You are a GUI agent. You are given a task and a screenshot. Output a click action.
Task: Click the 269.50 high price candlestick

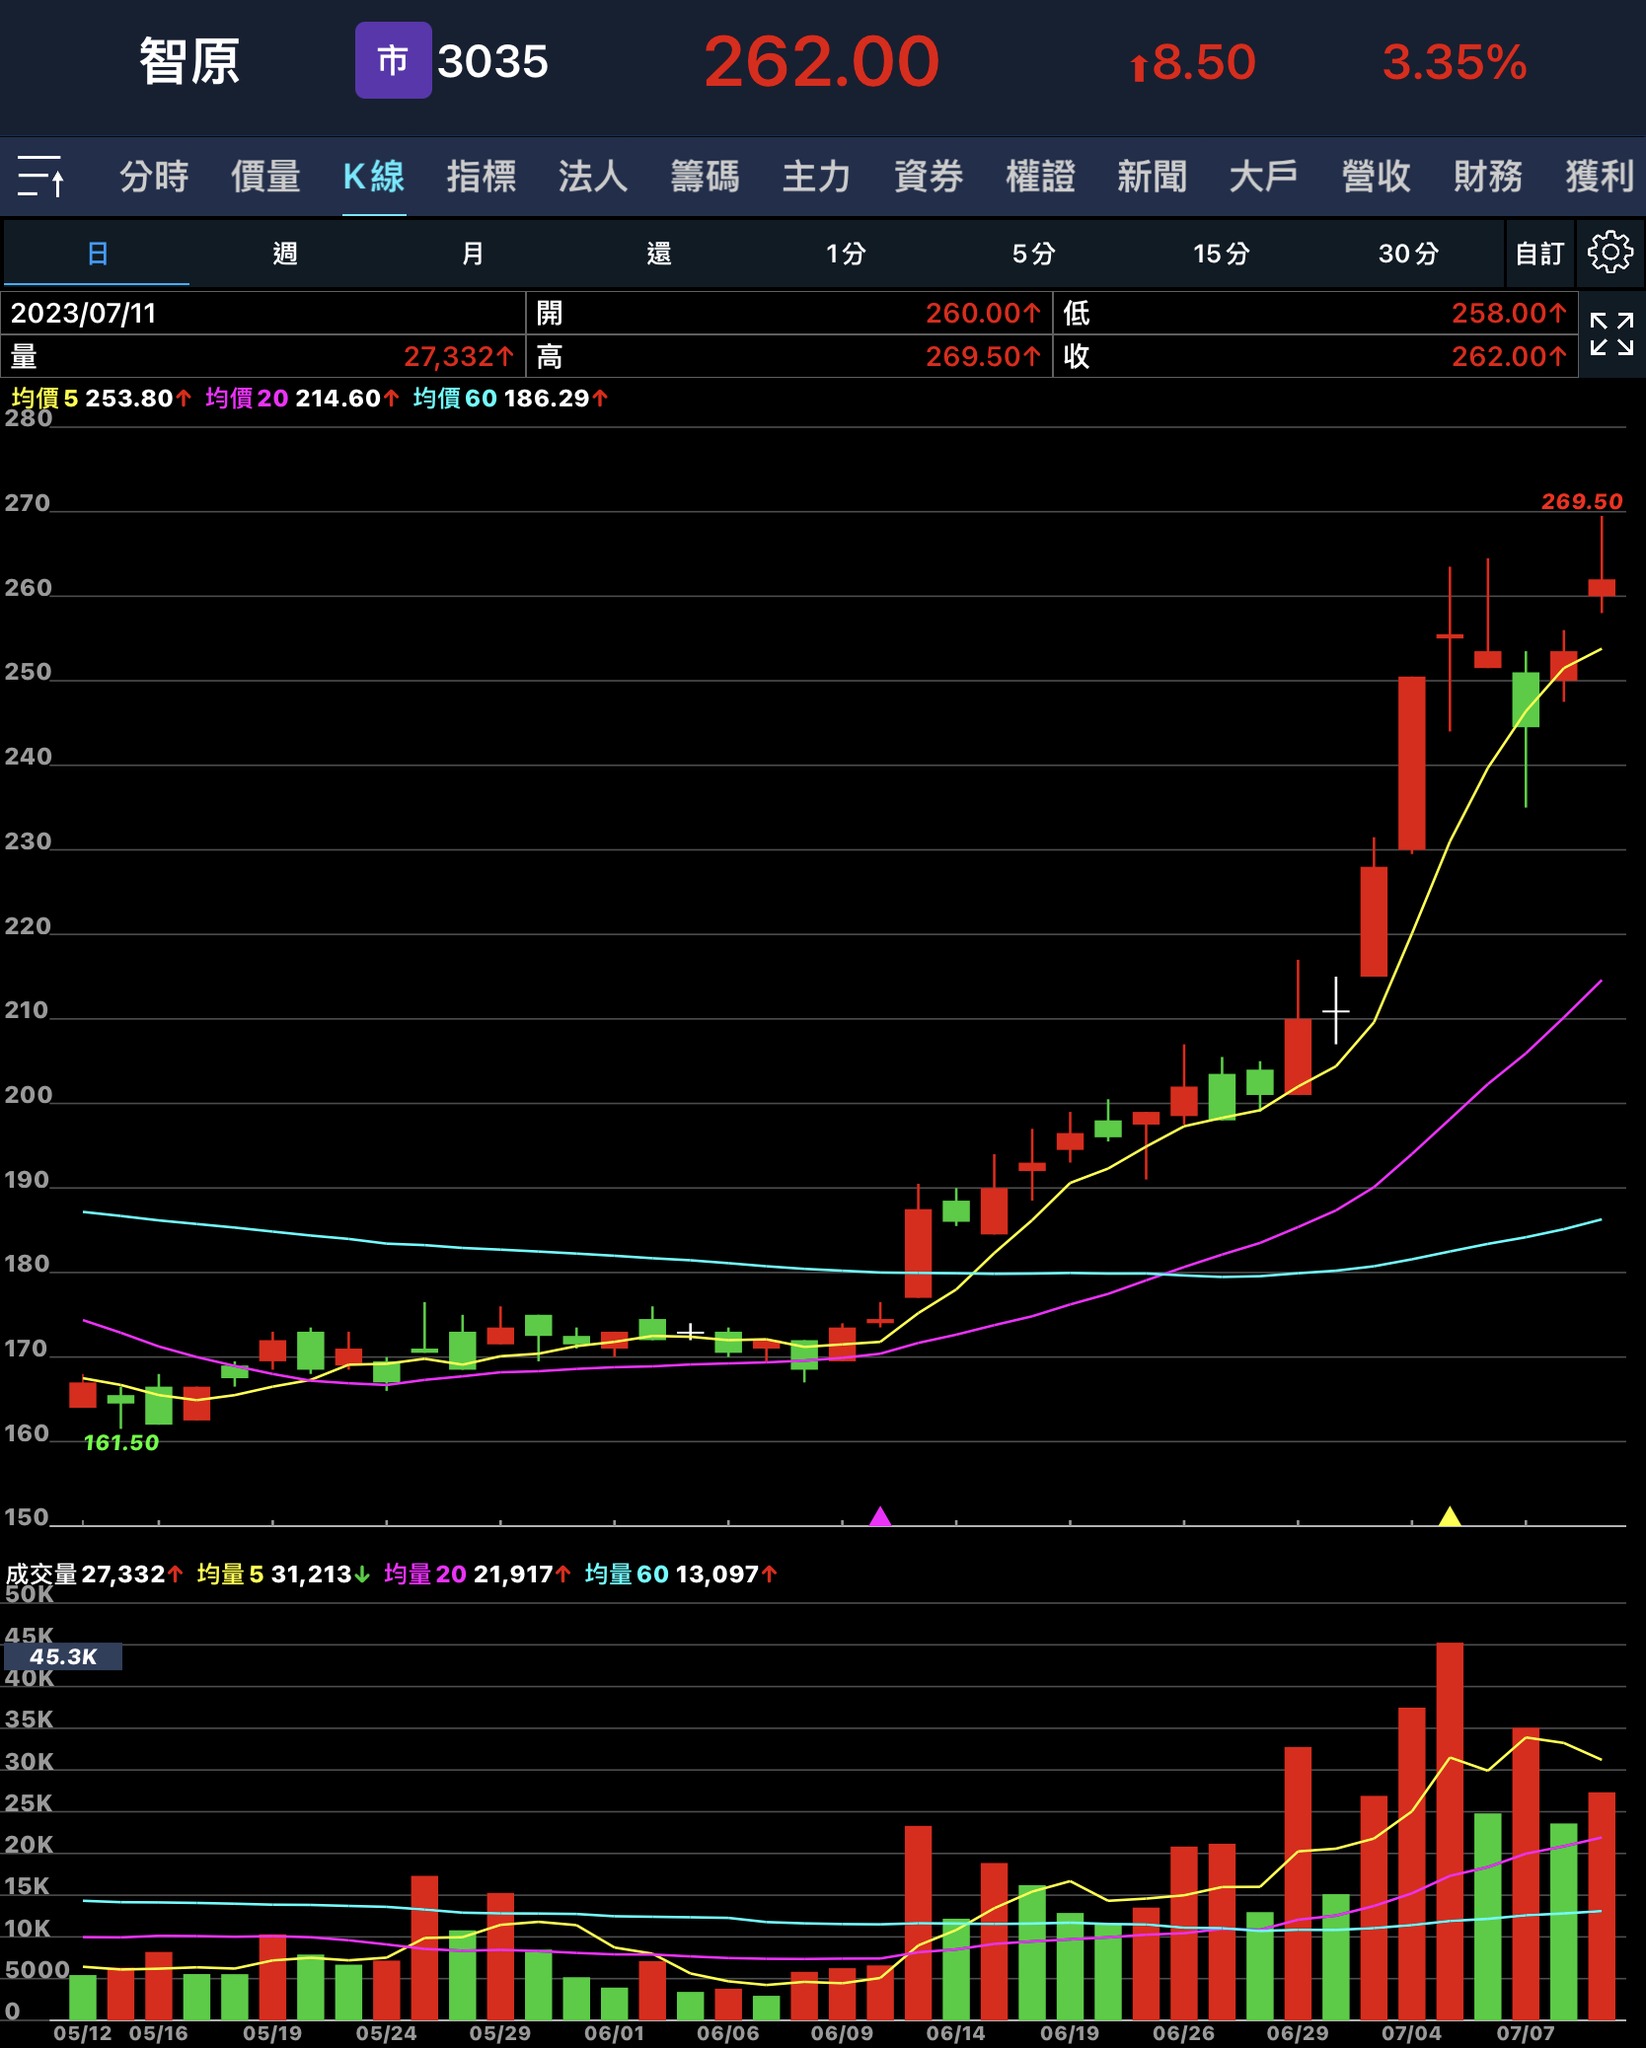(1601, 586)
